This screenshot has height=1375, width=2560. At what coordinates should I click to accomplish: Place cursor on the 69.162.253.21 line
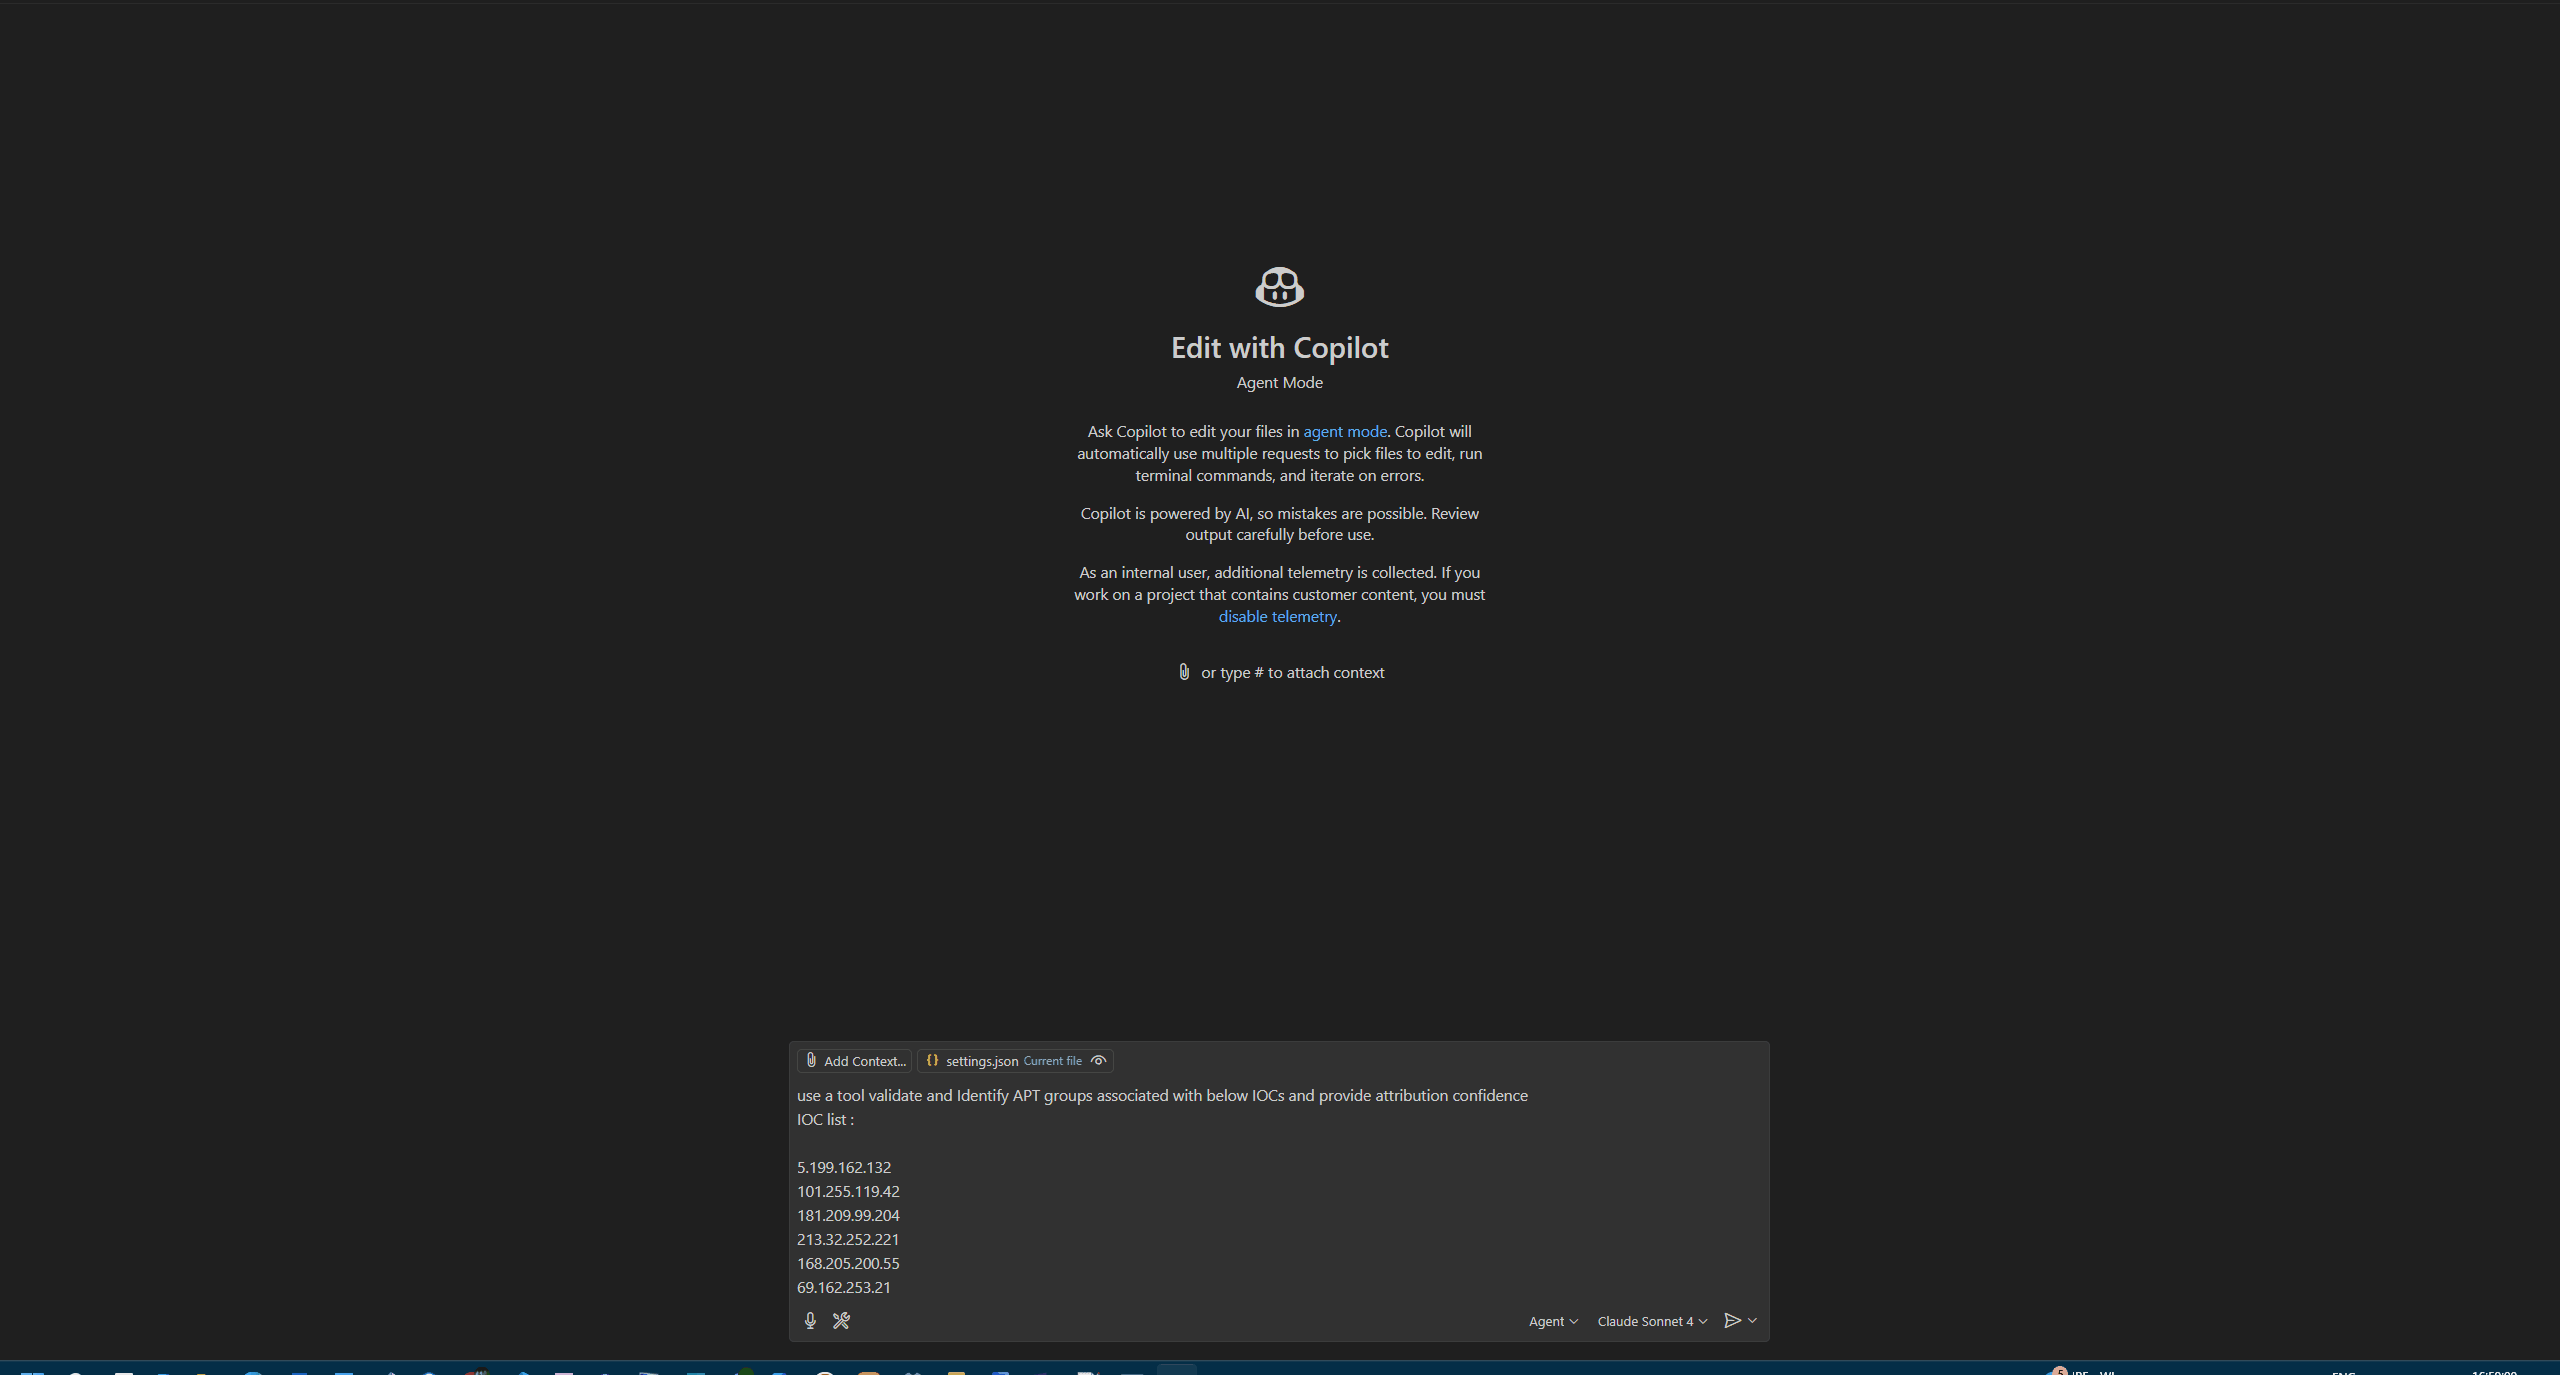(x=843, y=1287)
